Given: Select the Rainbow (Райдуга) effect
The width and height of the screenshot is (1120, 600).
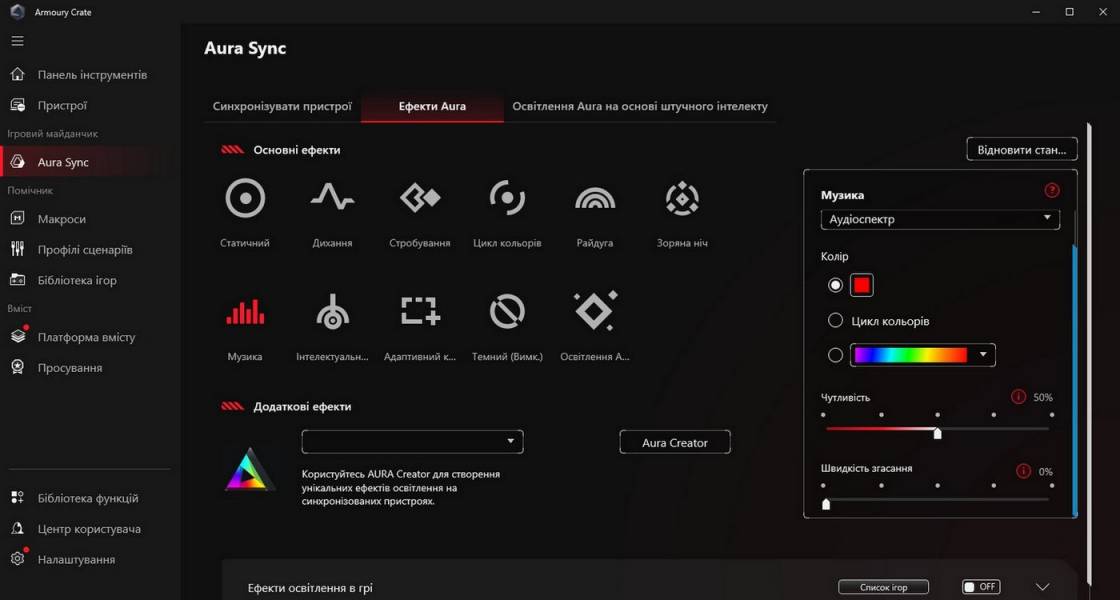Looking at the screenshot, I should click(595, 199).
